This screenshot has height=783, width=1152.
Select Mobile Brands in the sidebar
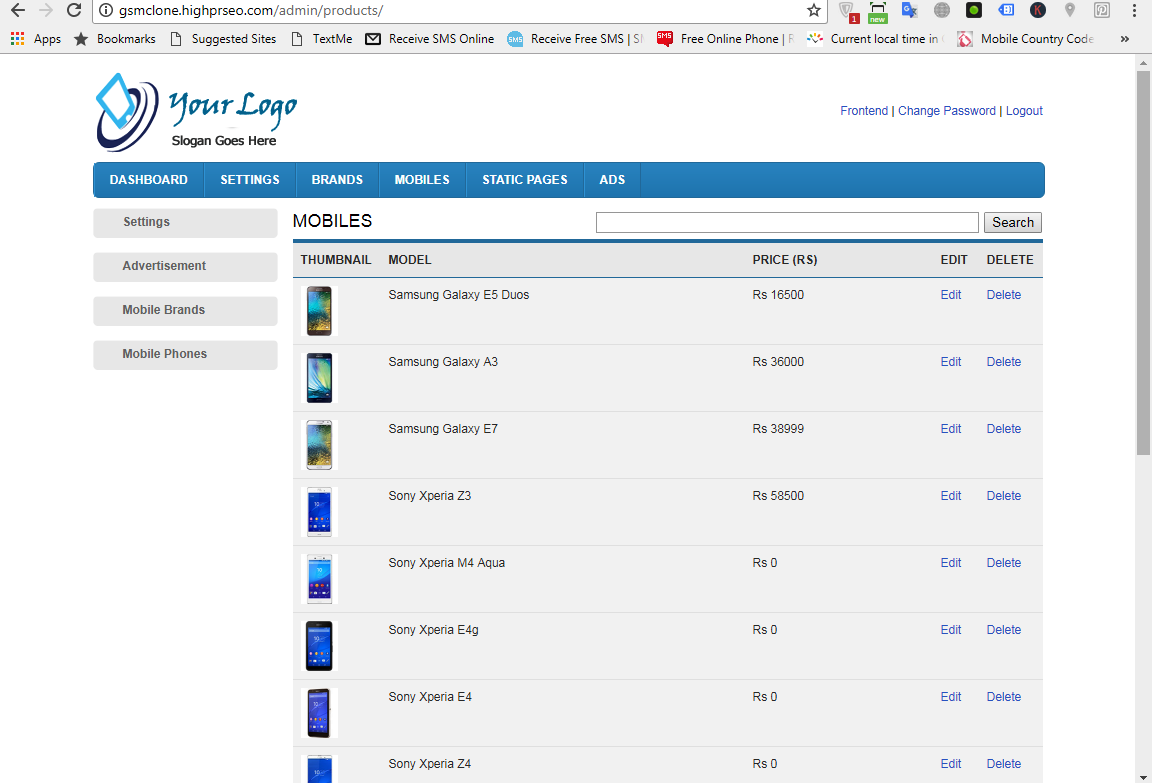[x=185, y=311]
